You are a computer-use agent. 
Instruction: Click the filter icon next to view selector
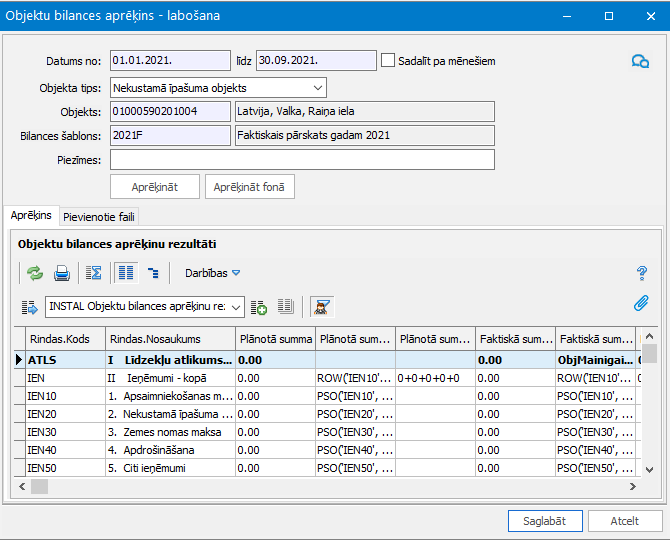pos(322,306)
